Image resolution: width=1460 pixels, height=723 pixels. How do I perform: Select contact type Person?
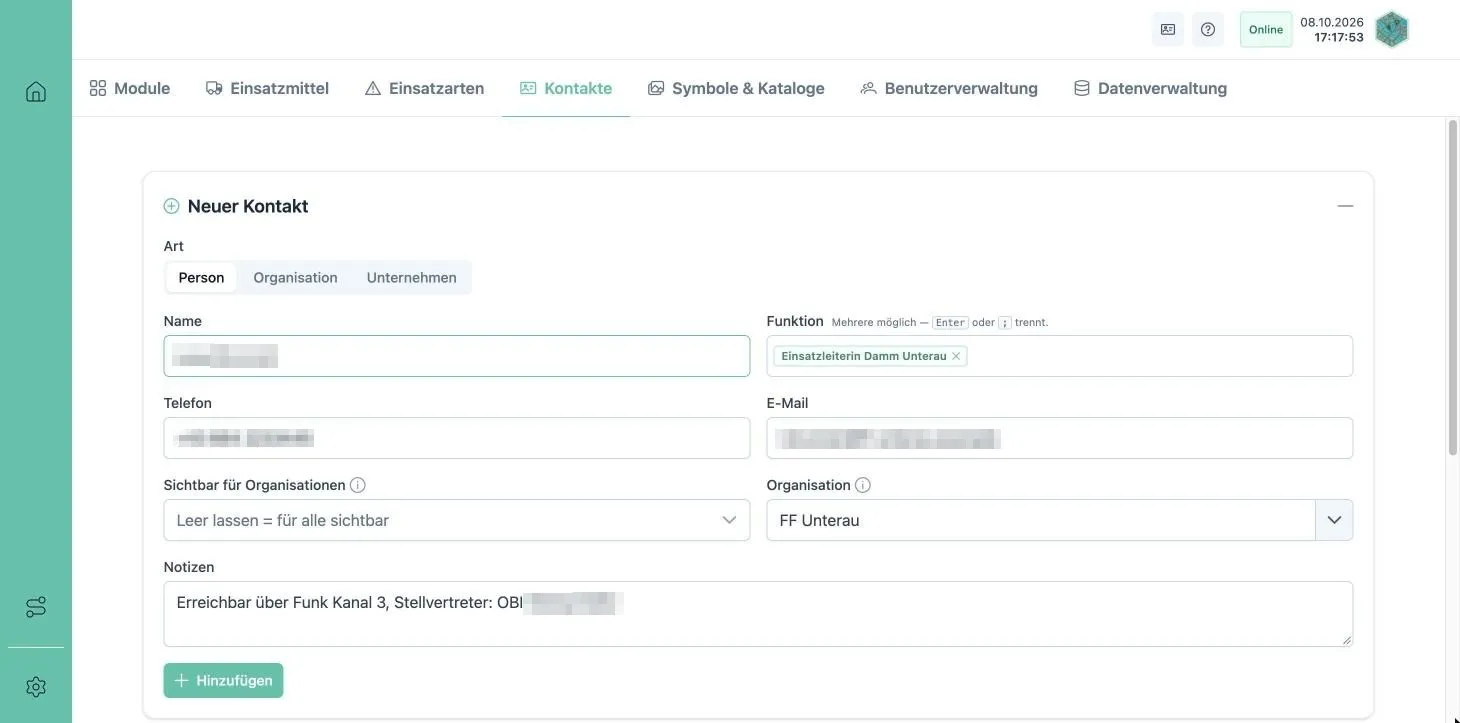click(201, 278)
